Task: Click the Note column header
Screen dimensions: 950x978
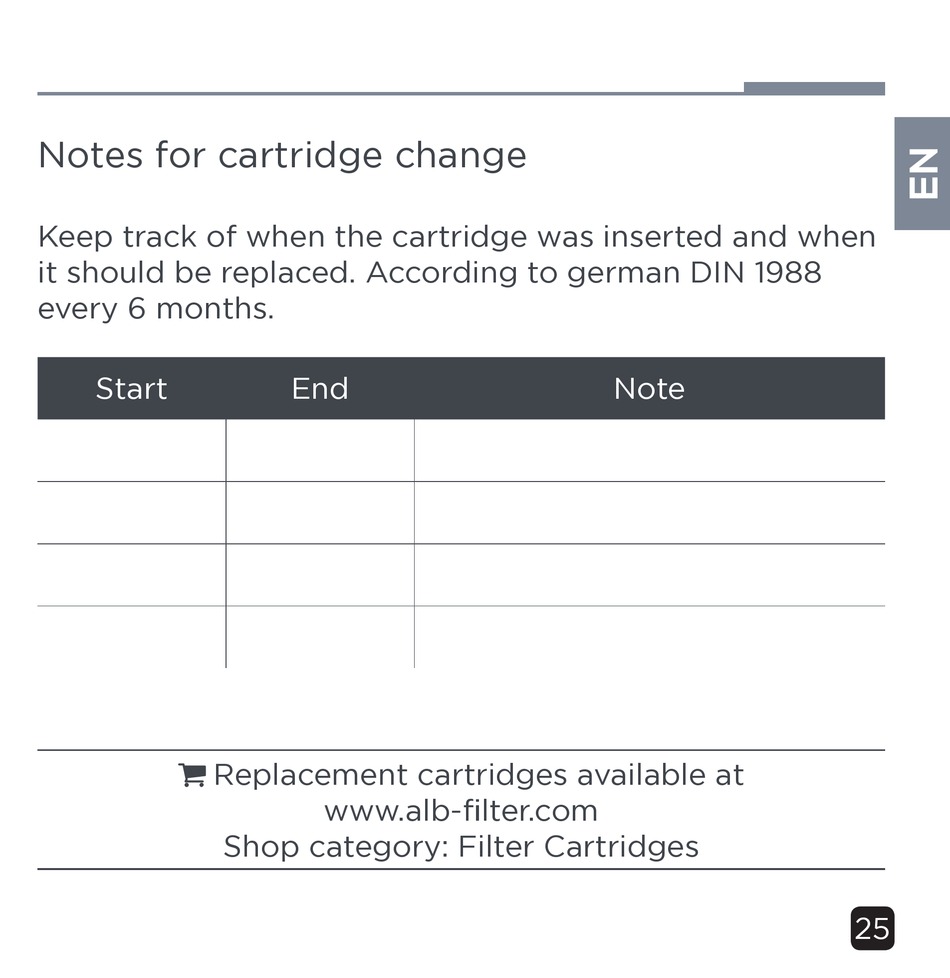Action: (649, 389)
